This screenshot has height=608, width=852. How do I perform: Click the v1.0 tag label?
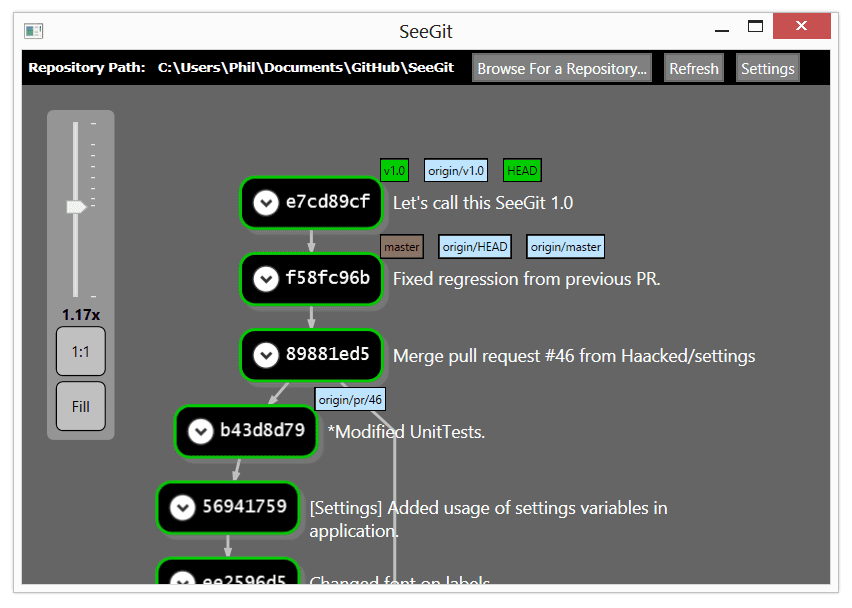(394, 171)
